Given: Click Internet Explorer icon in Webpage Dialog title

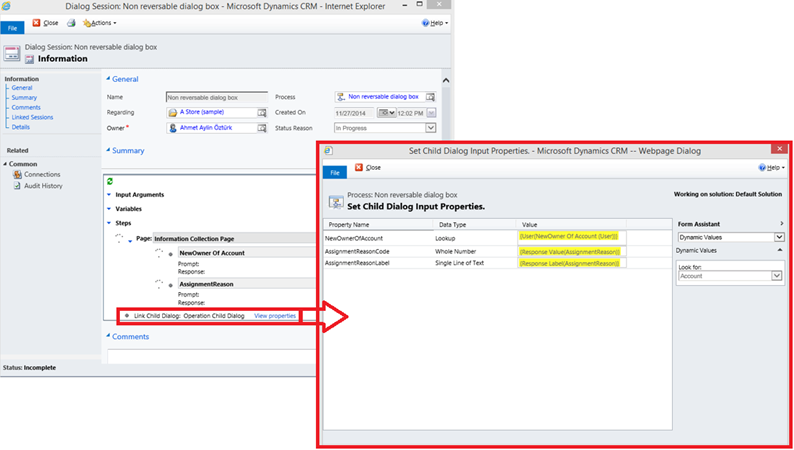Looking at the screenshot, I should coord(328,151).
